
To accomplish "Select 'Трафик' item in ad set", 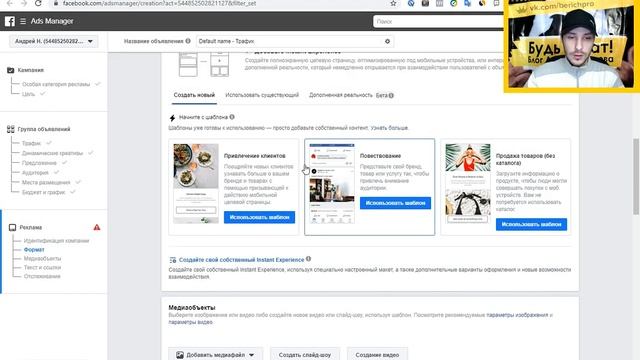I will (x=31, y=143).
